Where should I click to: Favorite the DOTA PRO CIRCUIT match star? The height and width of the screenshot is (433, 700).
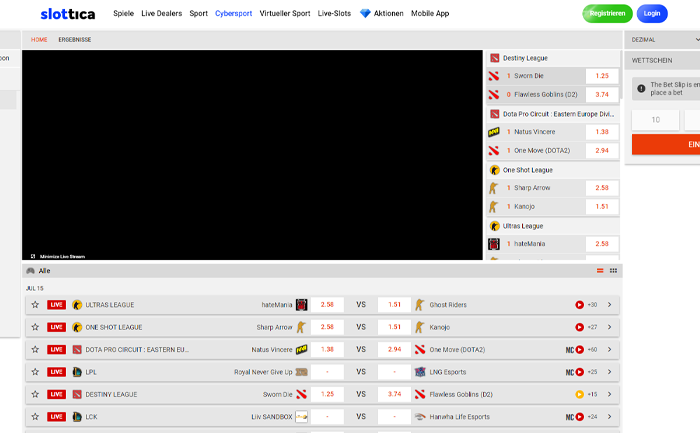pyautogui.click(x=35, y=350)
